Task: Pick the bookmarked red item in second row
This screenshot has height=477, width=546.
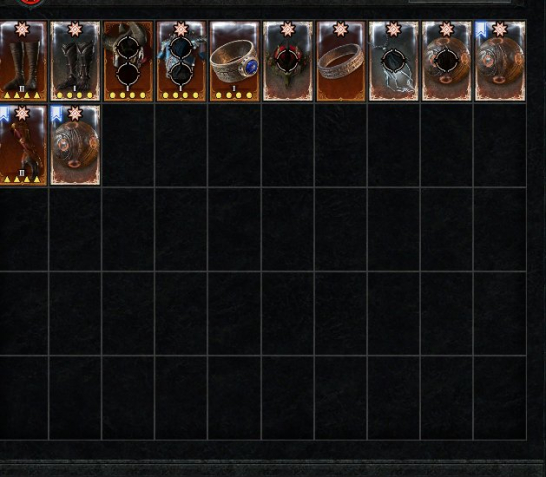Action: (23, 145)
